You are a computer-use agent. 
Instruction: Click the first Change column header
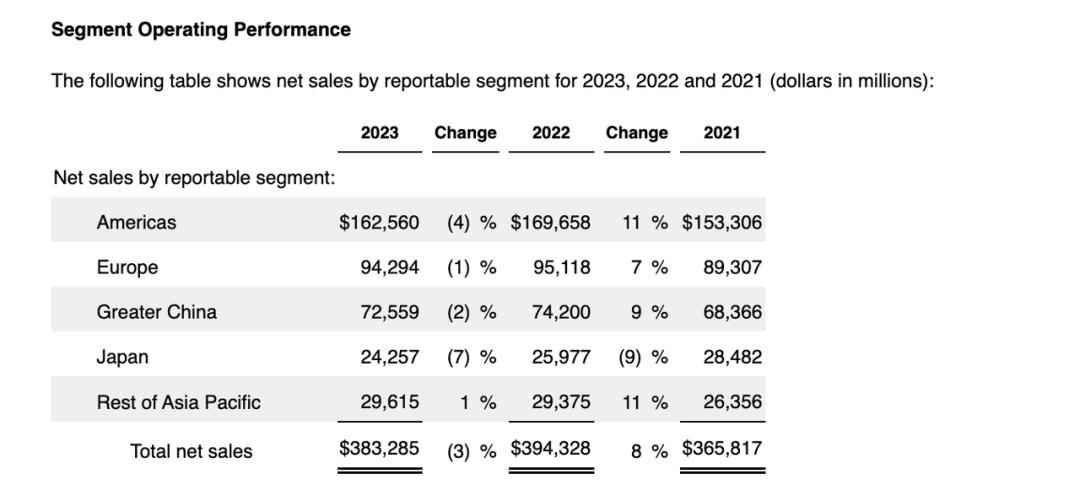tap(466, 133)
